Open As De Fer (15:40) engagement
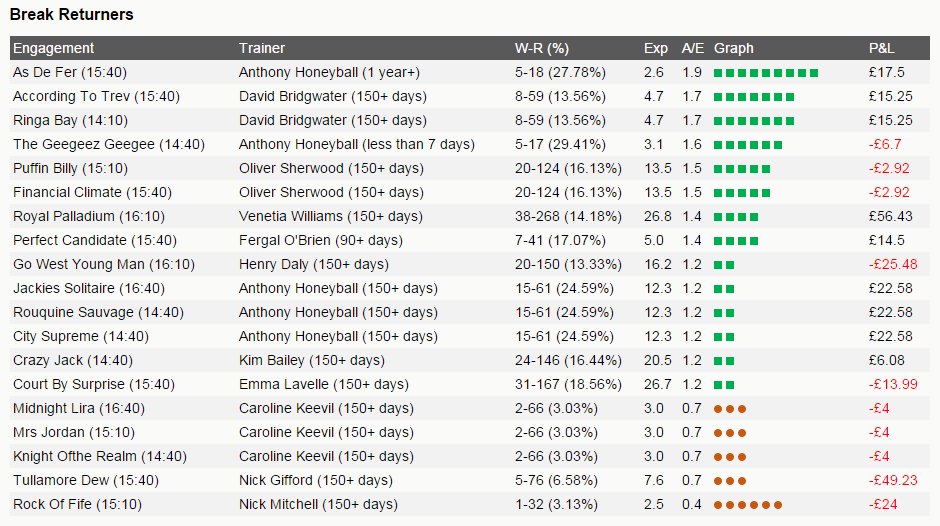Viewport: 940px width, 526px height. pos(70,72)
